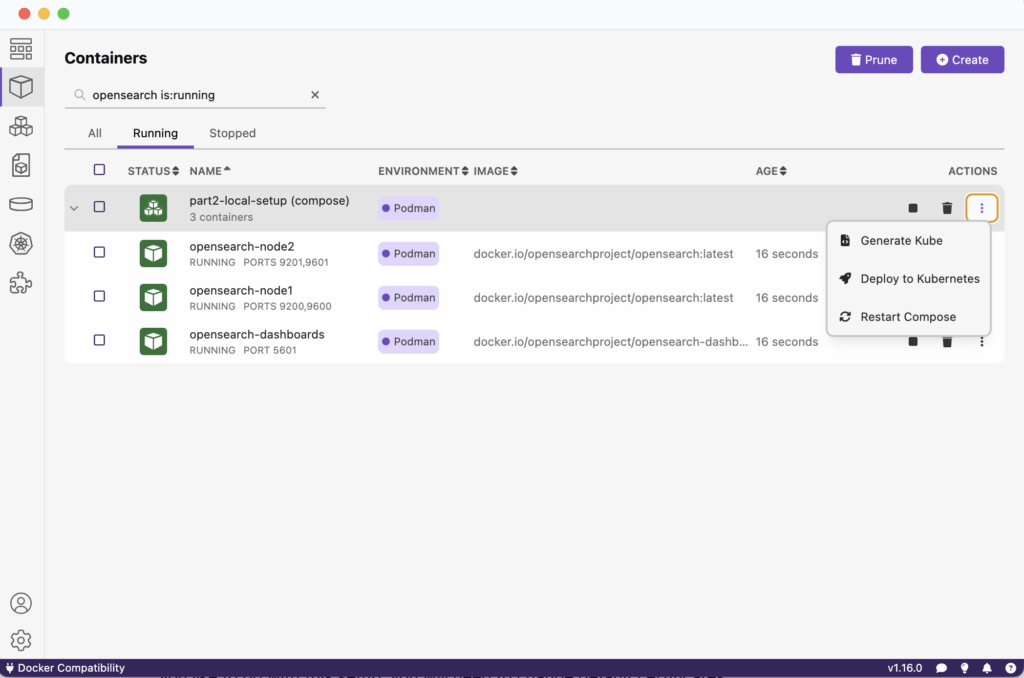Open the feedback chat bubble icon
The height and width of the screenshot is (678, 1024).
click(941, 668)
